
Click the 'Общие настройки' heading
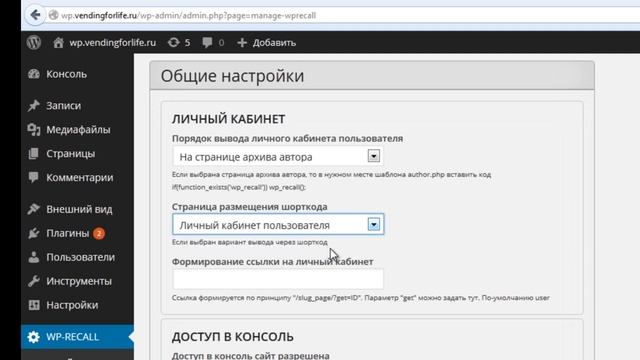tap(232, 76)
